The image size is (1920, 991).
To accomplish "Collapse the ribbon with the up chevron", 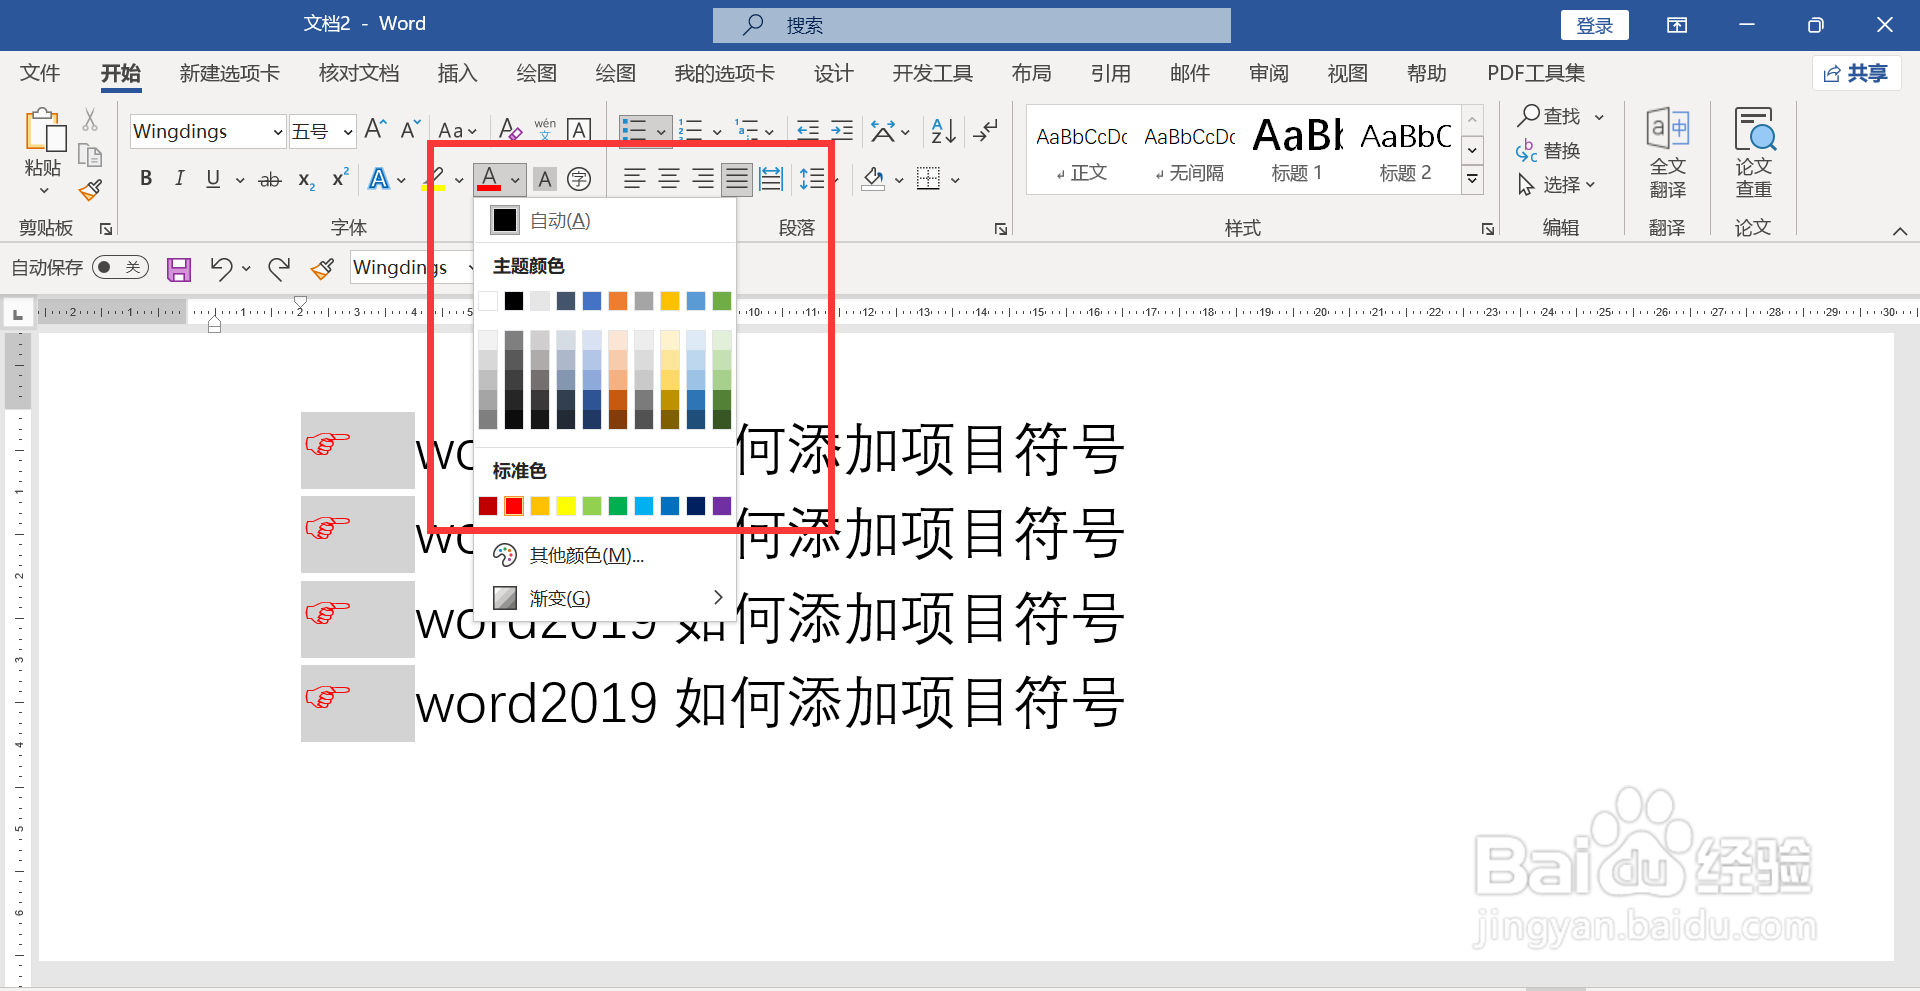I will click(x=1899, y=231).
